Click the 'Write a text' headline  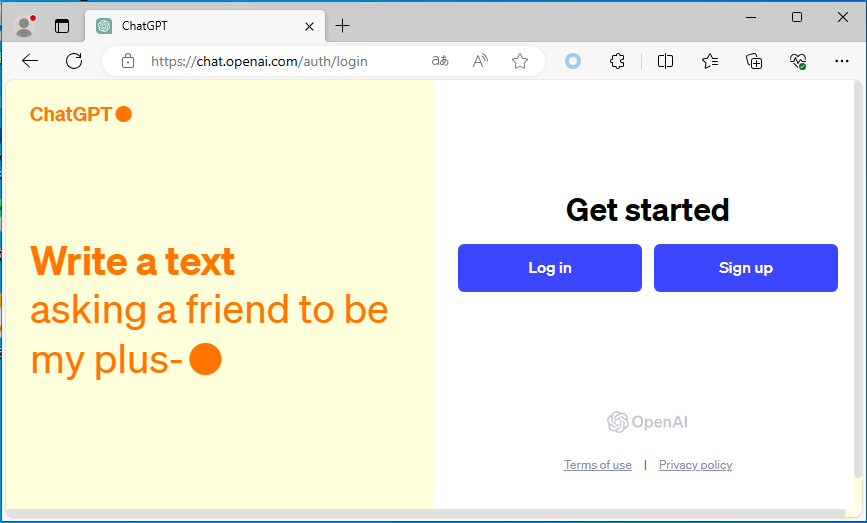(133, 261)
